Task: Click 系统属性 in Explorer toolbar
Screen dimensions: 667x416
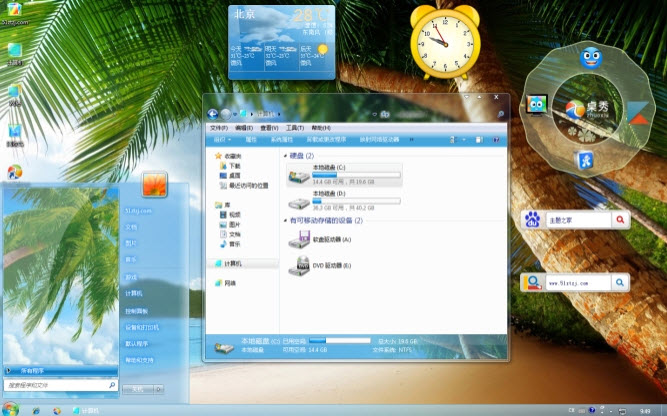Action: pyautogui.click(x=282, y=140)
